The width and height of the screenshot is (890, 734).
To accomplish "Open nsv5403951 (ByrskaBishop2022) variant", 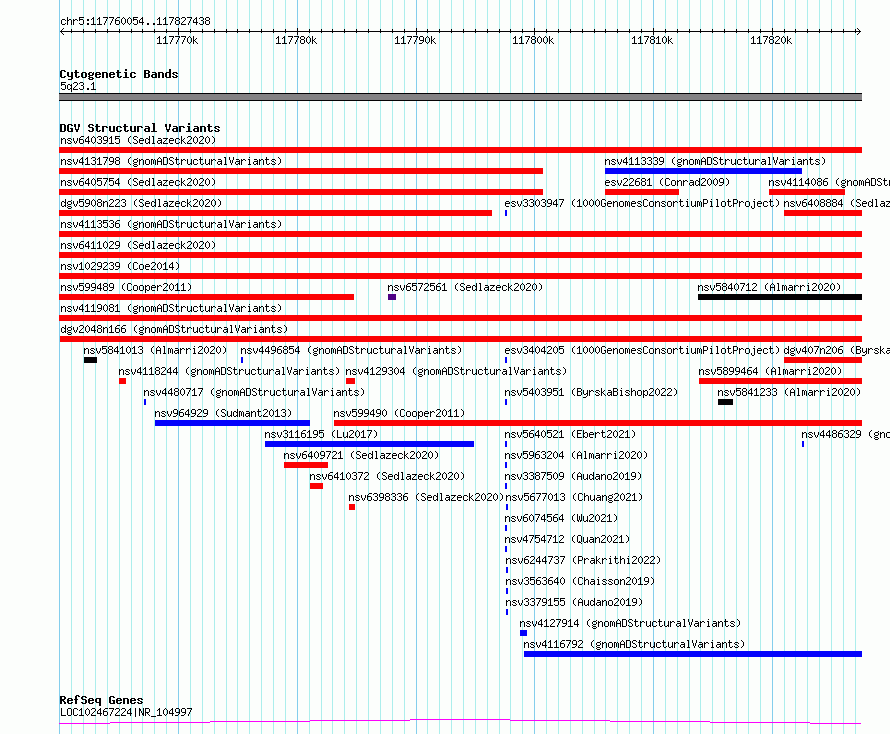I will tap(591, 392).
